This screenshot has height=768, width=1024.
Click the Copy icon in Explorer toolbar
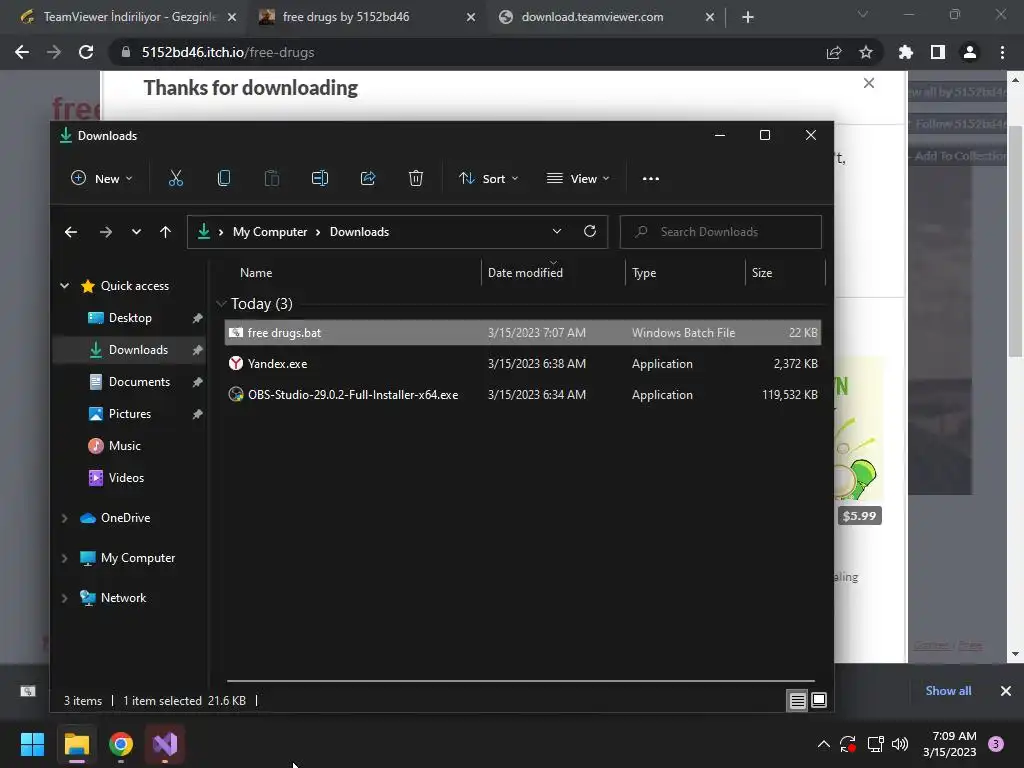tap(223, 178)
